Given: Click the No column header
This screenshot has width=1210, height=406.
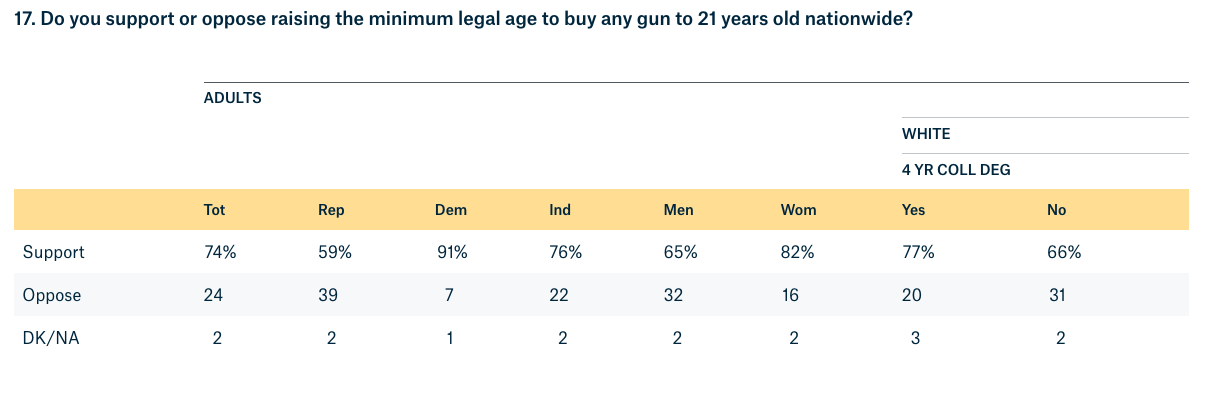Looking at the screenshot, I should tap(1056, 210).
